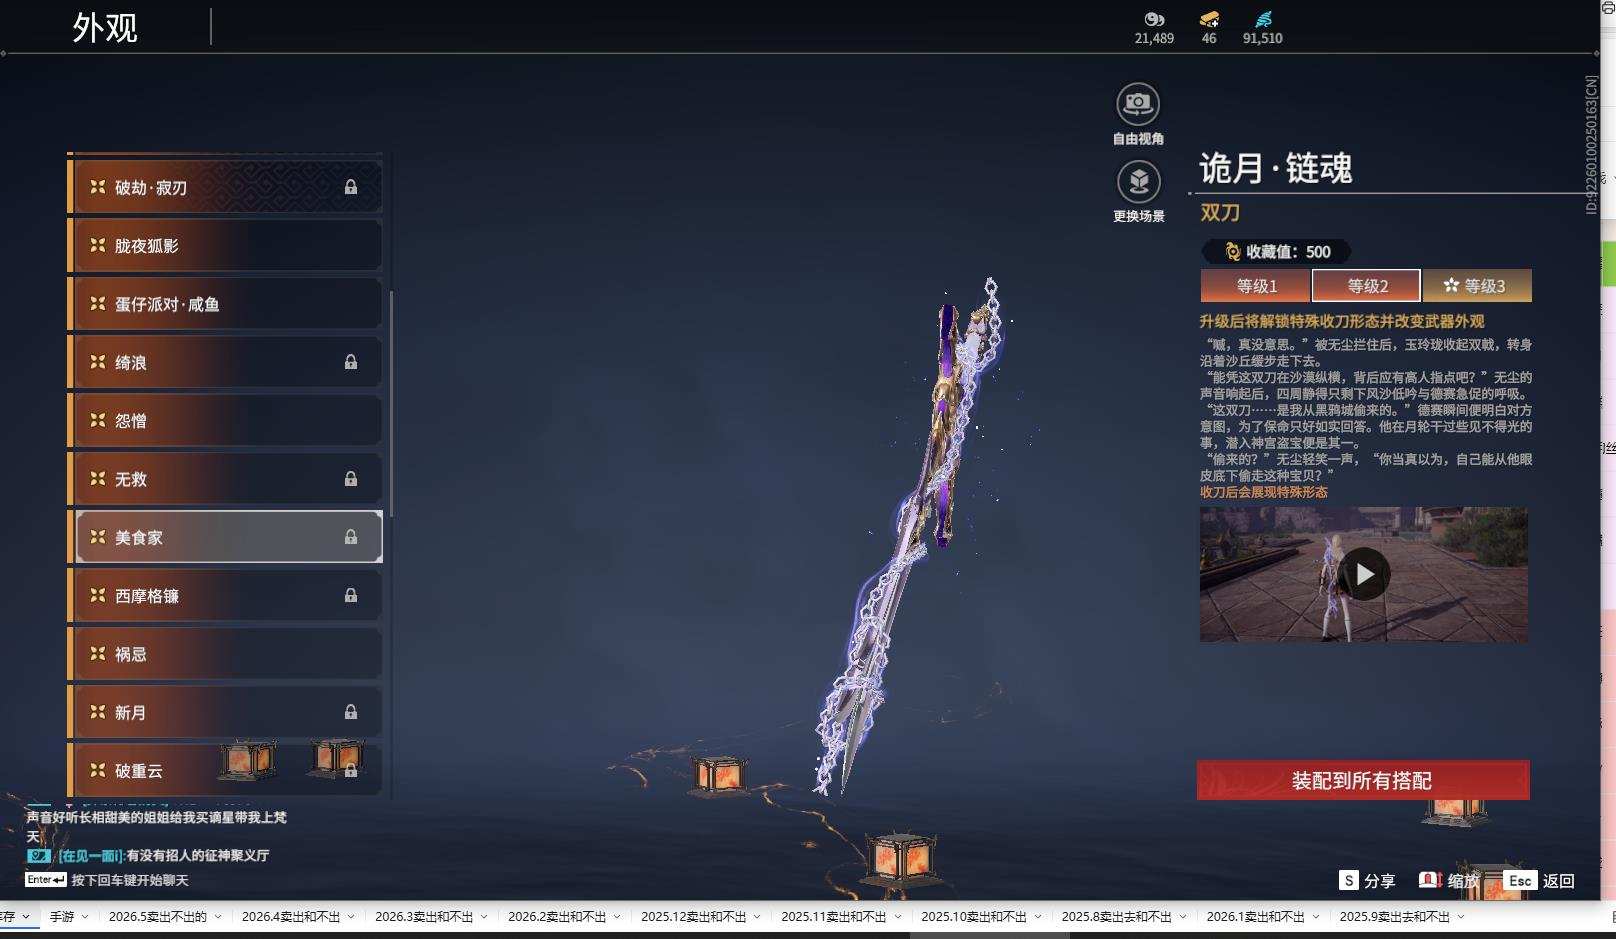Viewport: 1616px width, 939px height.
Task: Play the sheathing animation preview video
Action: coord(1364,574)
